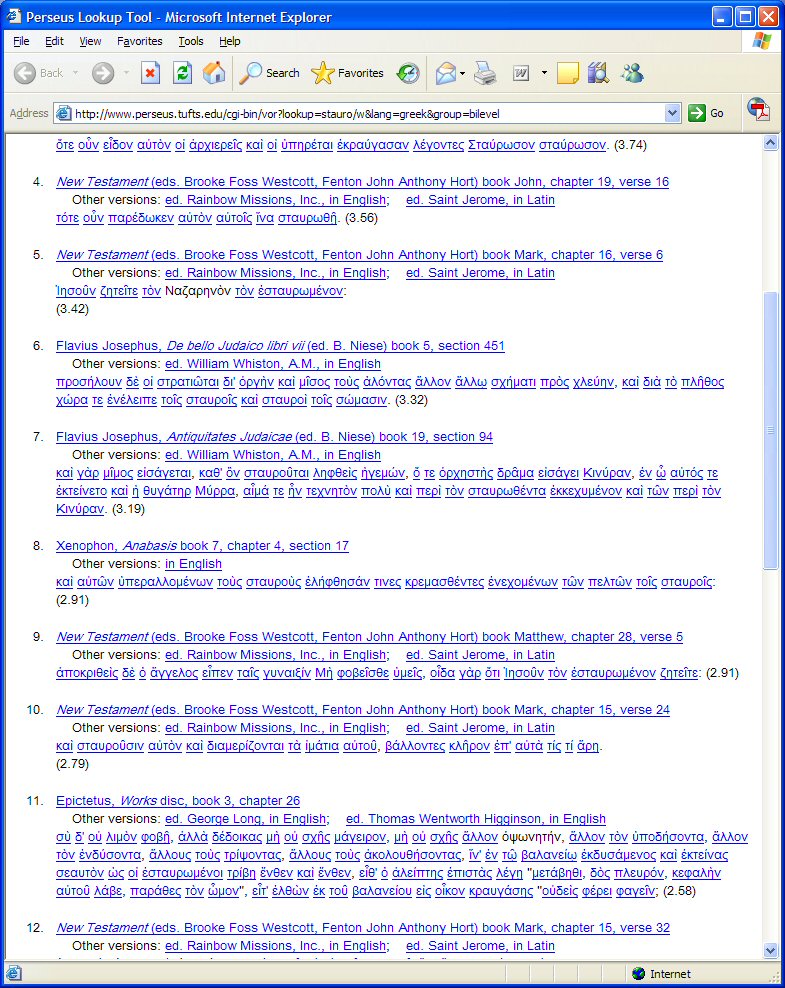Click the Go button beside address bar
This screenshot has width=785, height=988.
[706, 113]
